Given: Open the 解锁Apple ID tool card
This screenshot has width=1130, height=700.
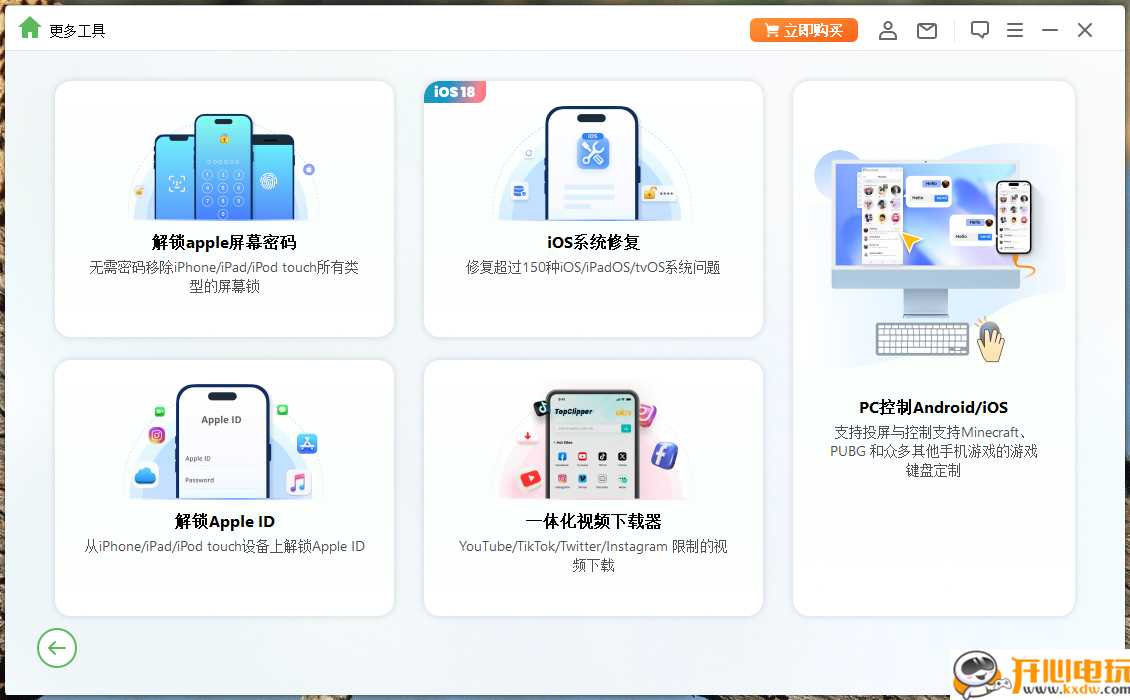Looking at the screenshot, I should [223, 487].
